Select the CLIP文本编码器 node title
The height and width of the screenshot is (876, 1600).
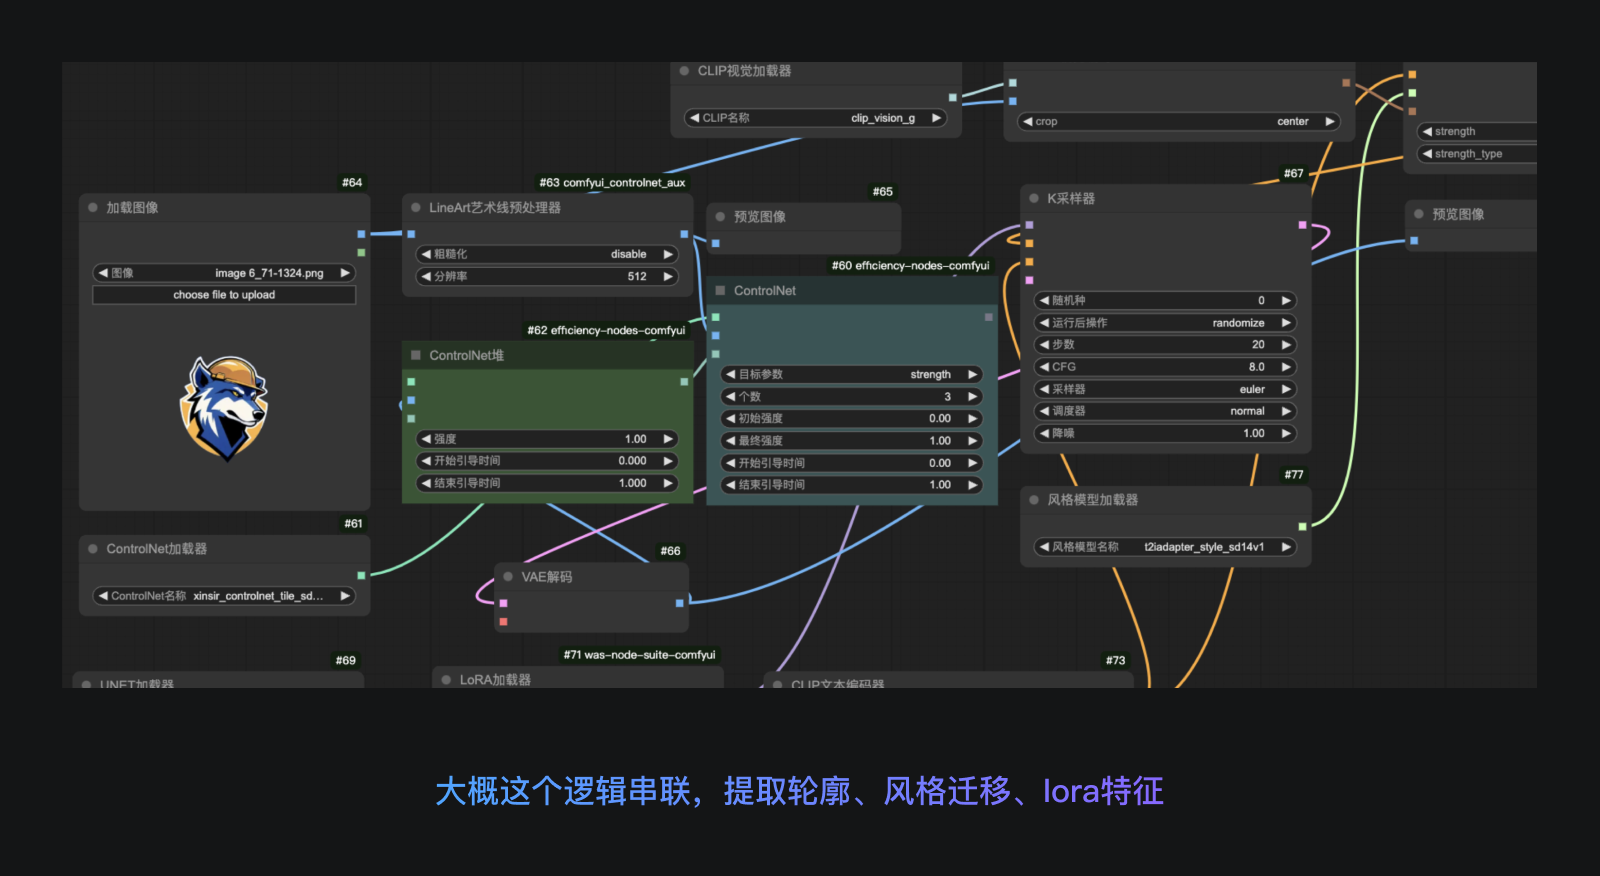838,684
